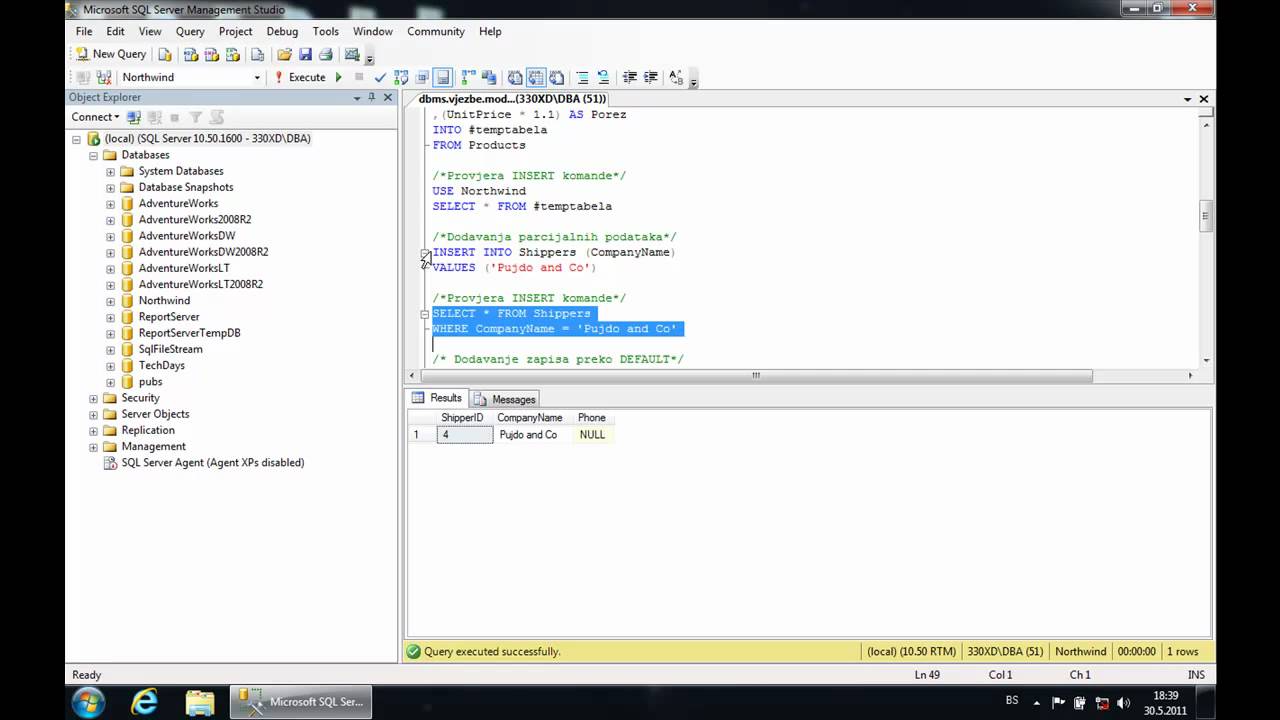
Task: Open the Connect dropdown in Object Explorer
Action: [95, 117]
